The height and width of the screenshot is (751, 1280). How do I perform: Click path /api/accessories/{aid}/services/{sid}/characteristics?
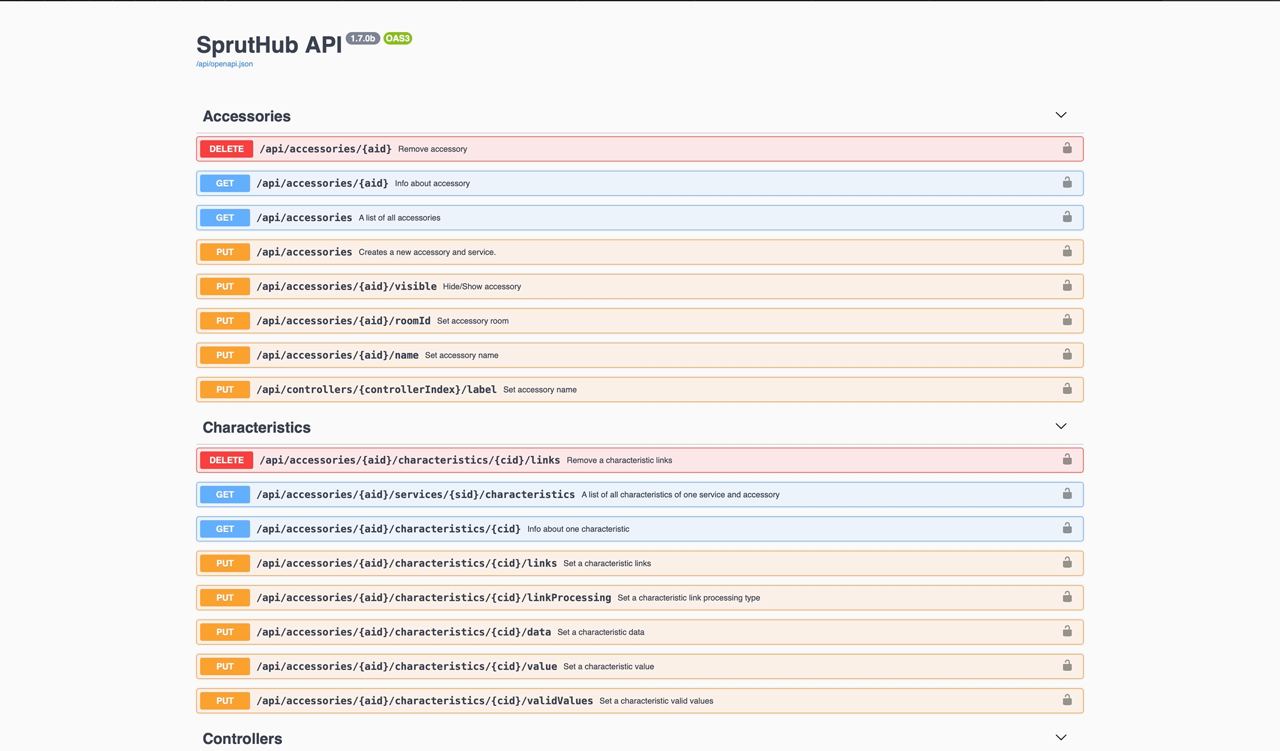coord(416,494)
